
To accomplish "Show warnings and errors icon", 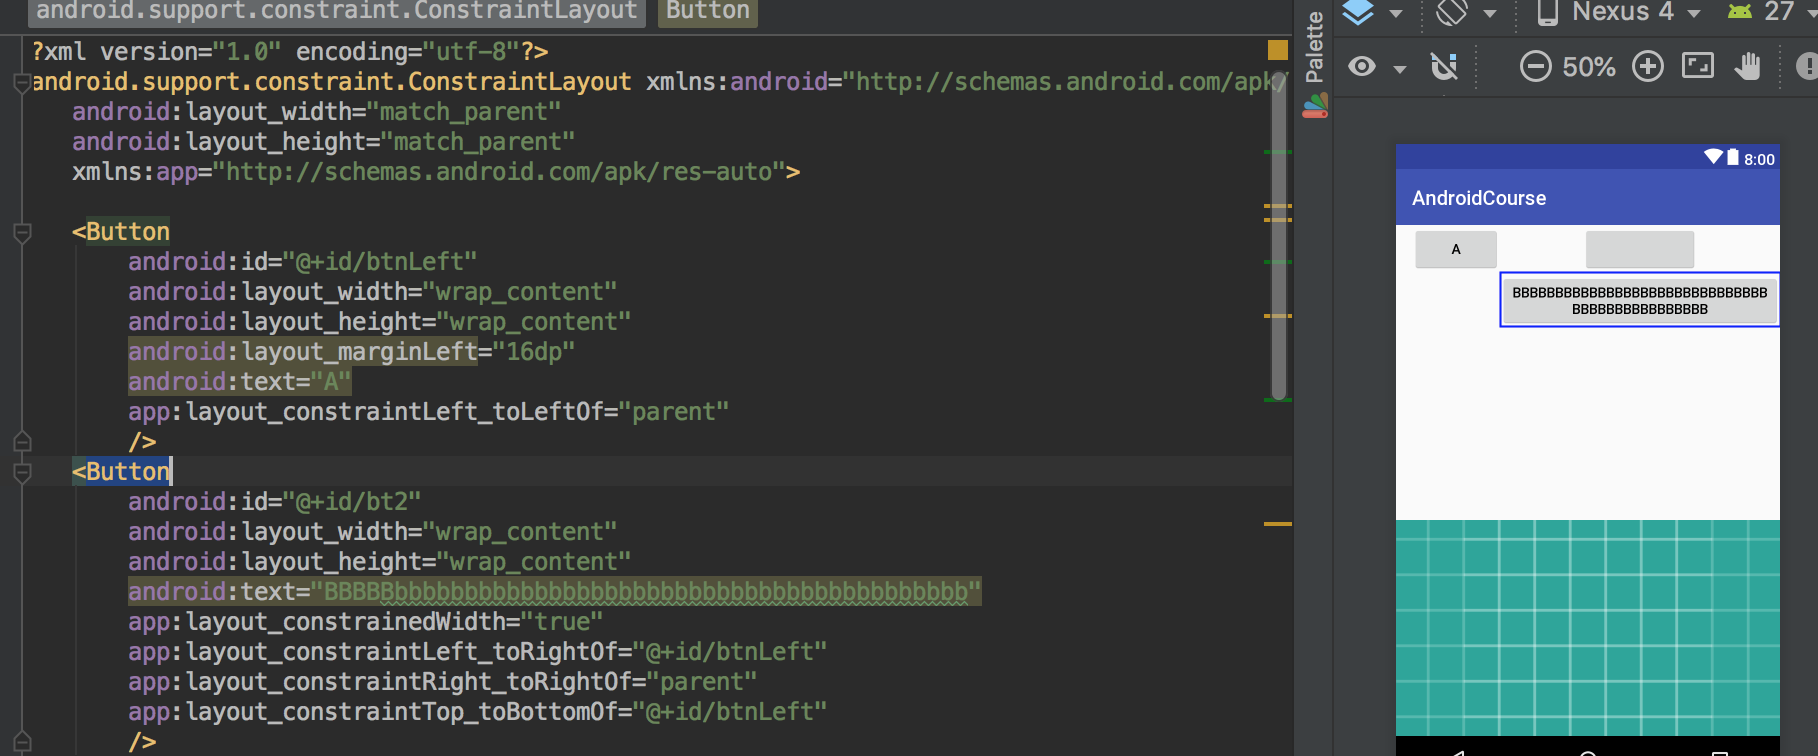I will [1807, 66].
